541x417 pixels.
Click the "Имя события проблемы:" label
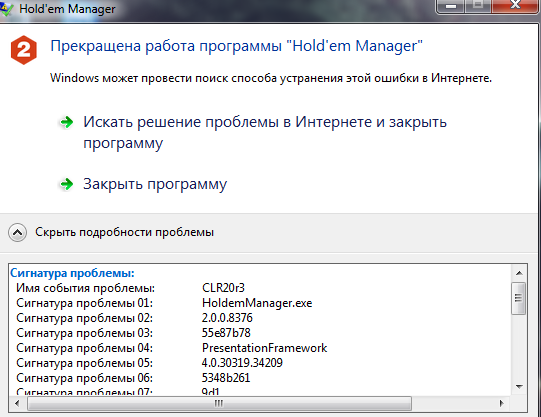tap(86, 288)
